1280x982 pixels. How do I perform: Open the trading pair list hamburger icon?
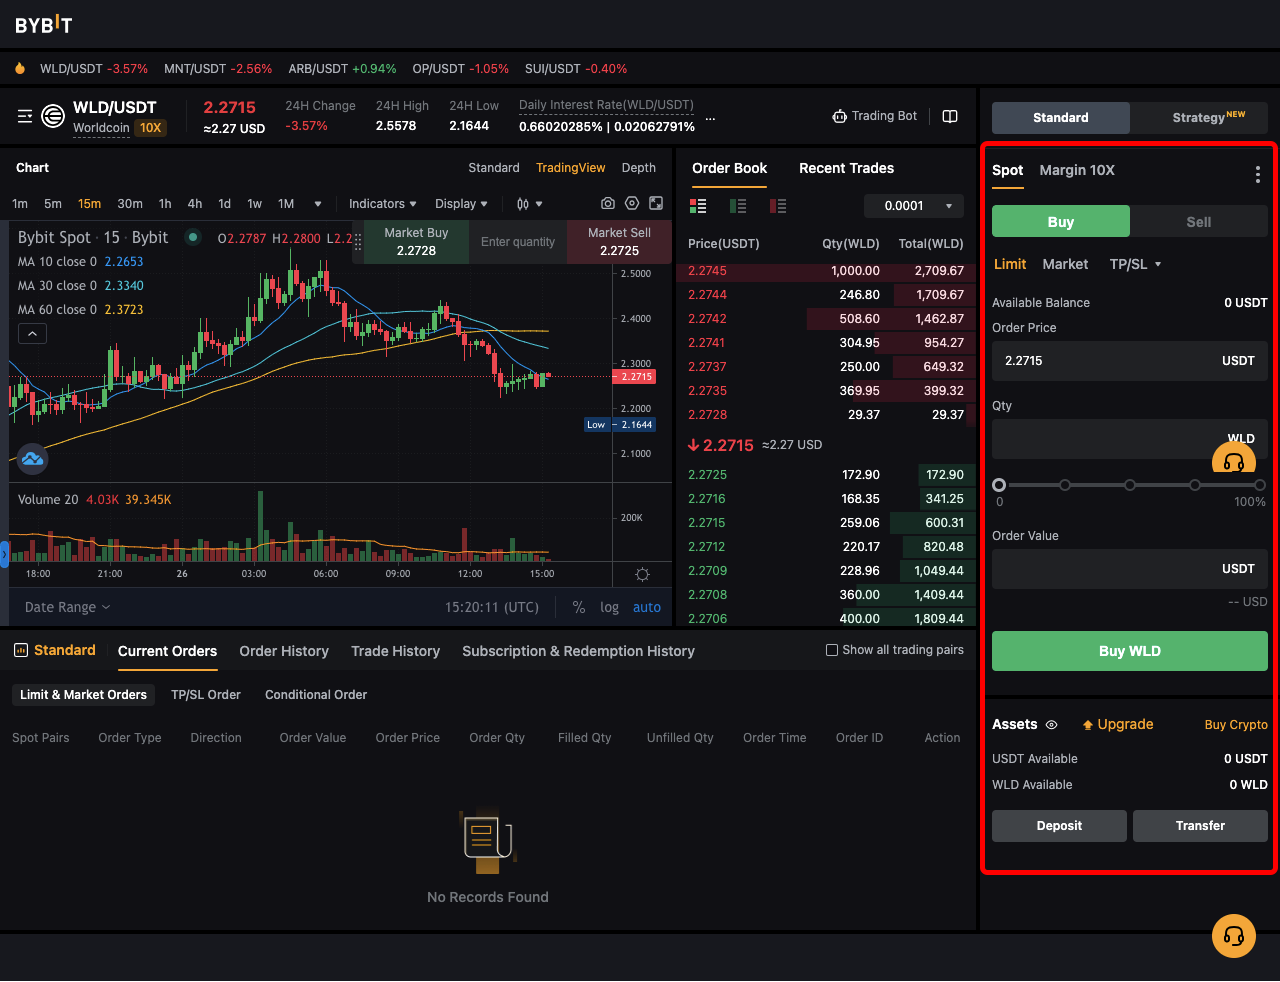point(25,117)
